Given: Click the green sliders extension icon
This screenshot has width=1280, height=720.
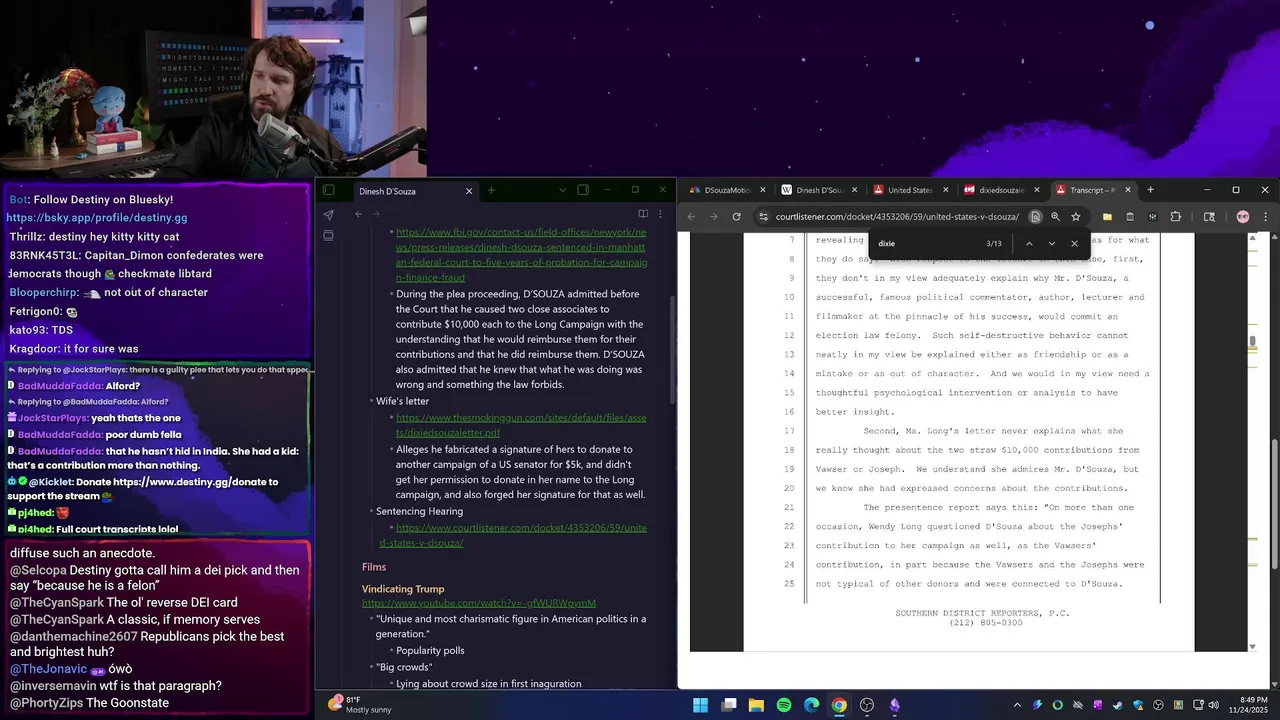Looking at the screenshot, I should click(x=1153, y=217).
